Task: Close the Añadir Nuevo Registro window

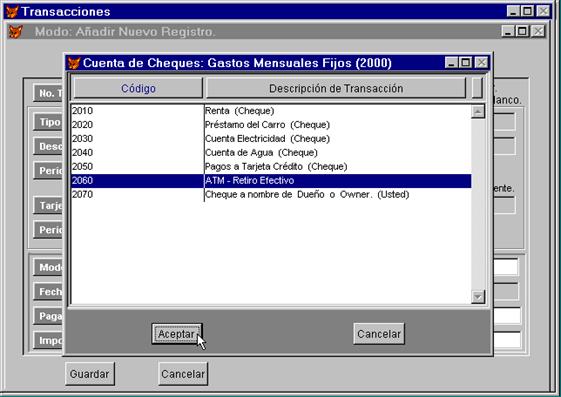Action: (538, 31)
